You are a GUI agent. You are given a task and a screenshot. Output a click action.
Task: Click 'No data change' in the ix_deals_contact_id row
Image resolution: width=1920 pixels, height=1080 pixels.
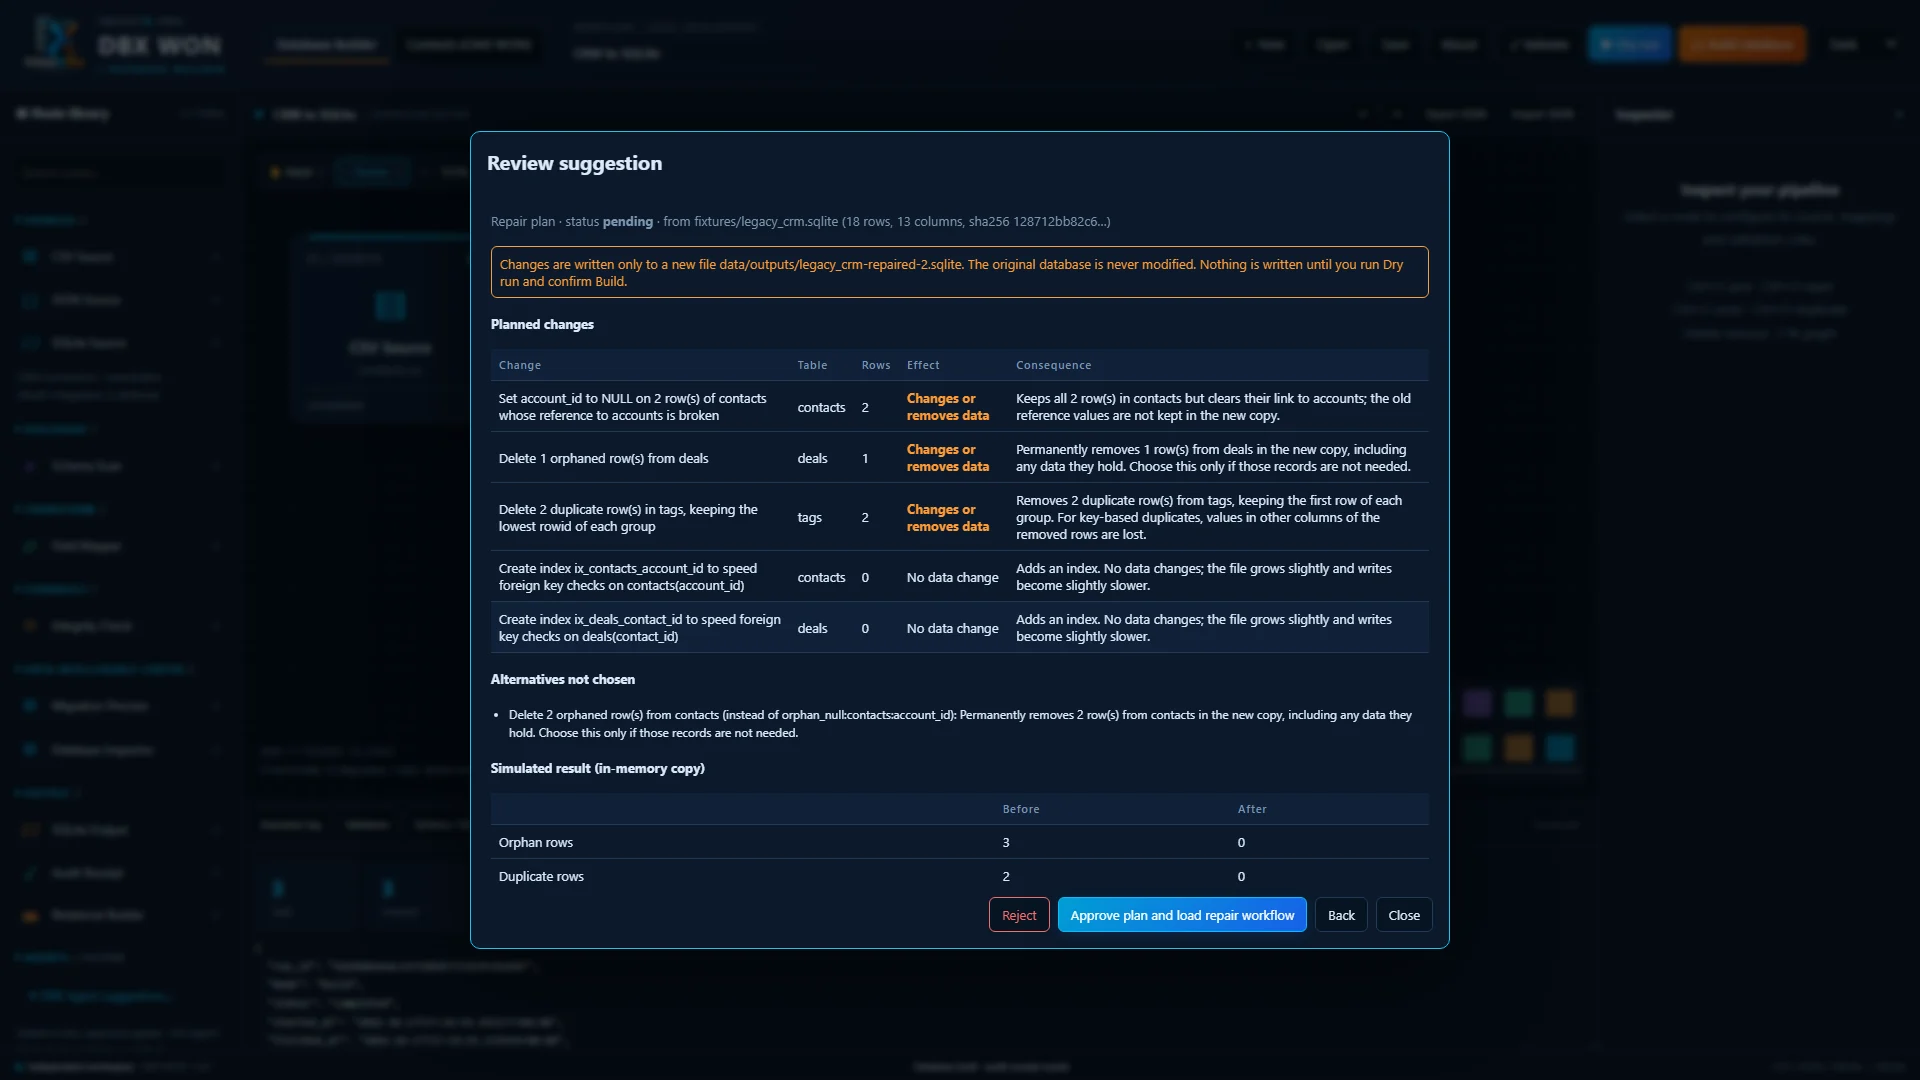952,628
